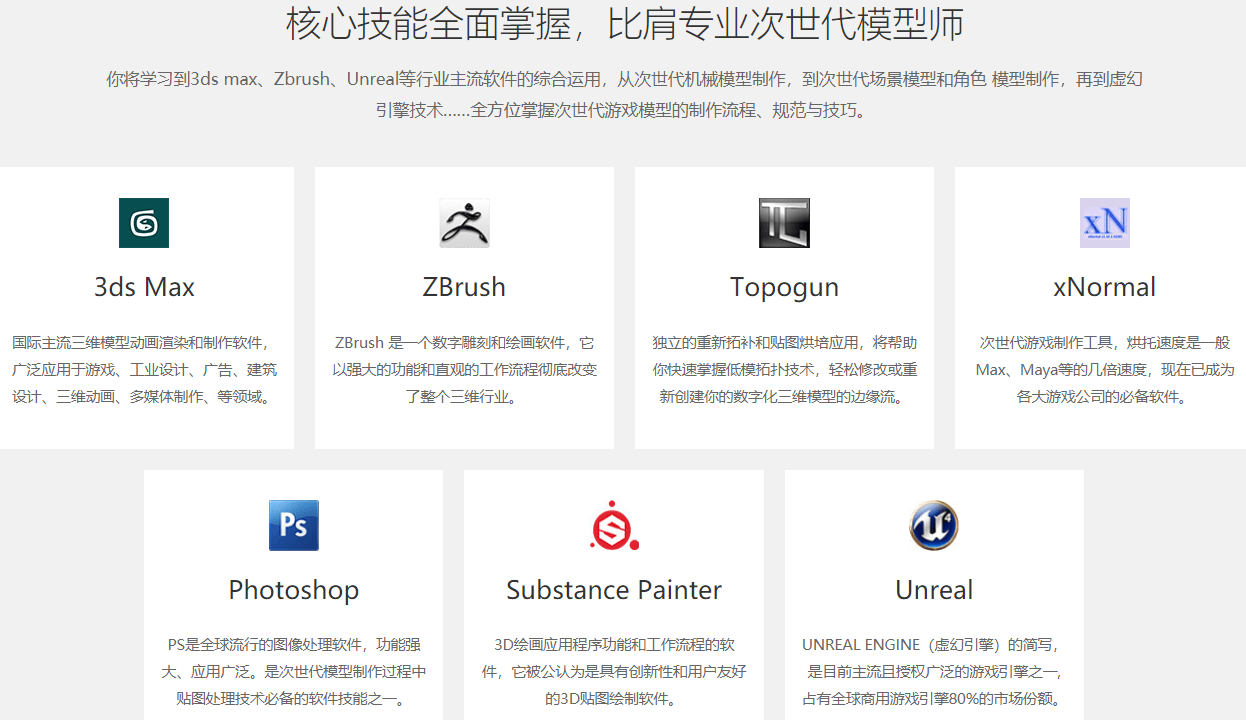The height and width of the screenshot is (720, 1246).
Task: Click the 3ds Max logo icon
Action: coord(144,223)
